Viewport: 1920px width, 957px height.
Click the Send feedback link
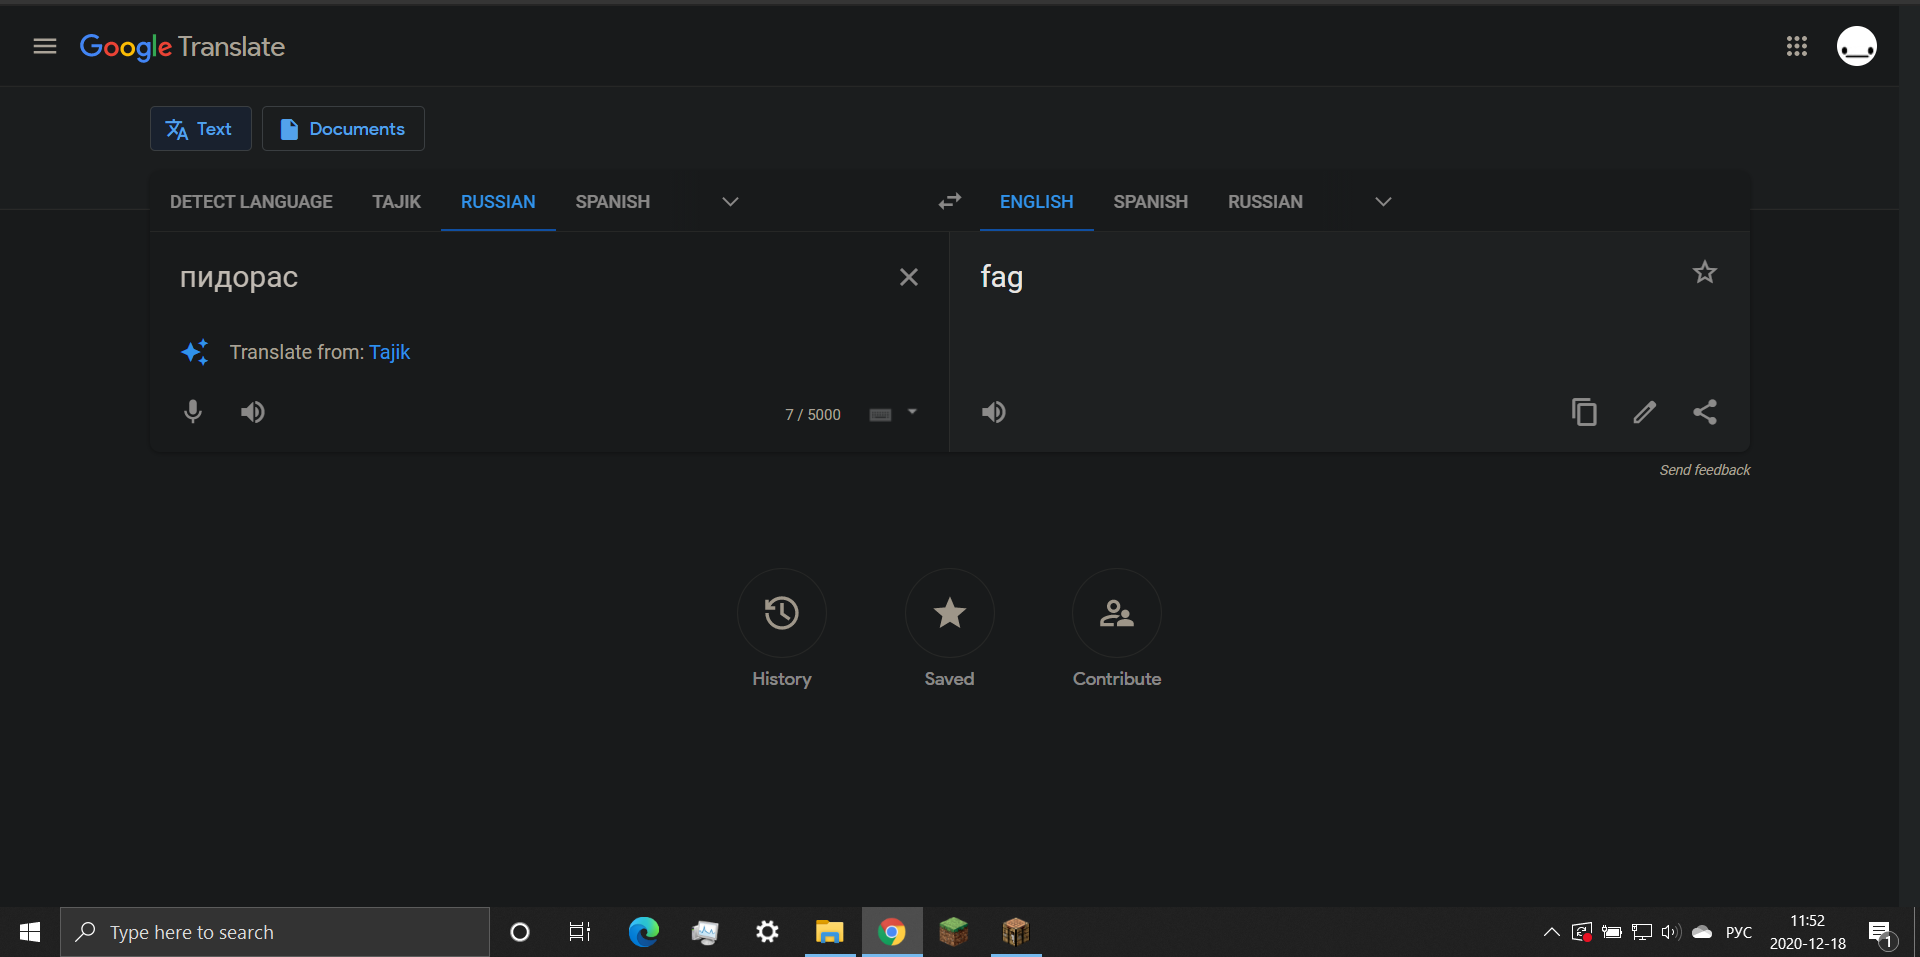[x=1704, y=470]
